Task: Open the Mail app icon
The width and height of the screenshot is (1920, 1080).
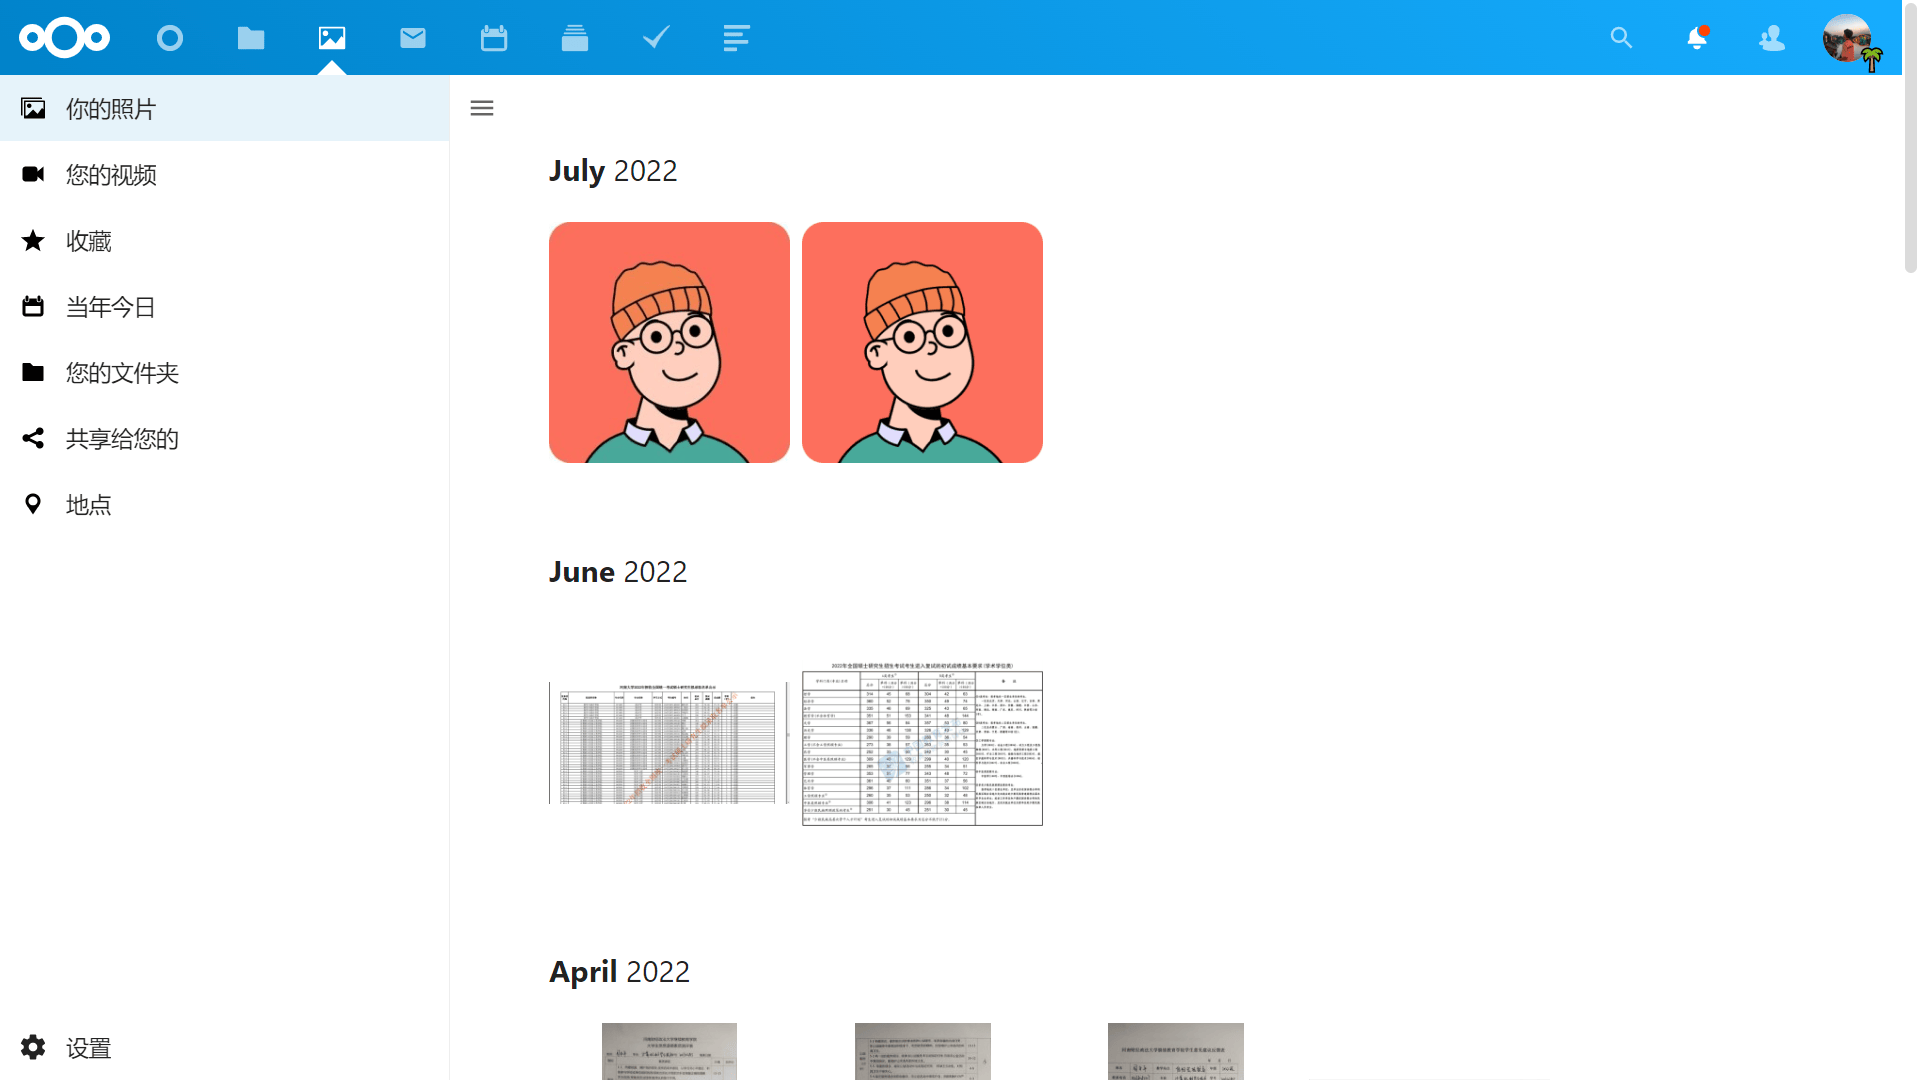Action: tap(413, 38)
